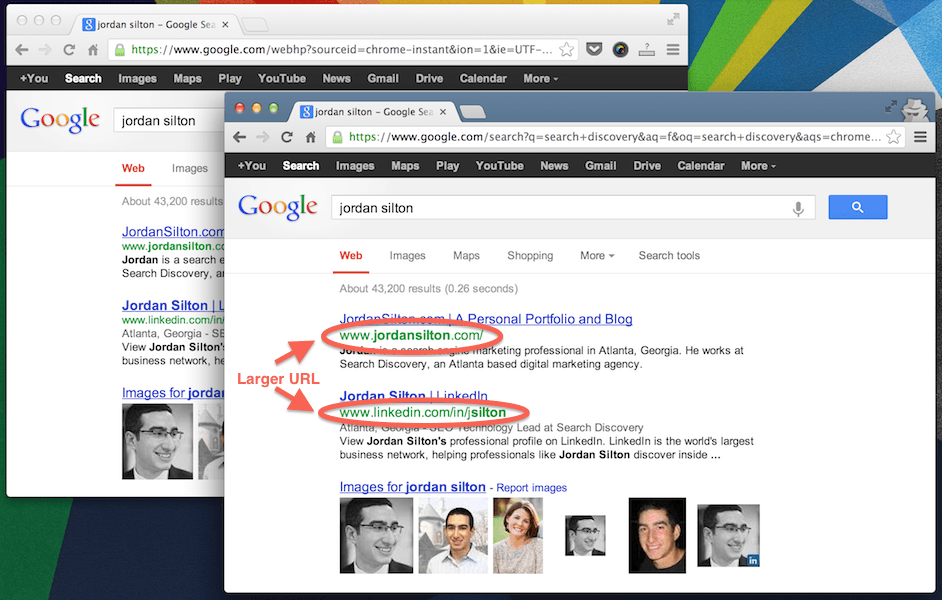View the front window's green padlock site info

(338, 137)
